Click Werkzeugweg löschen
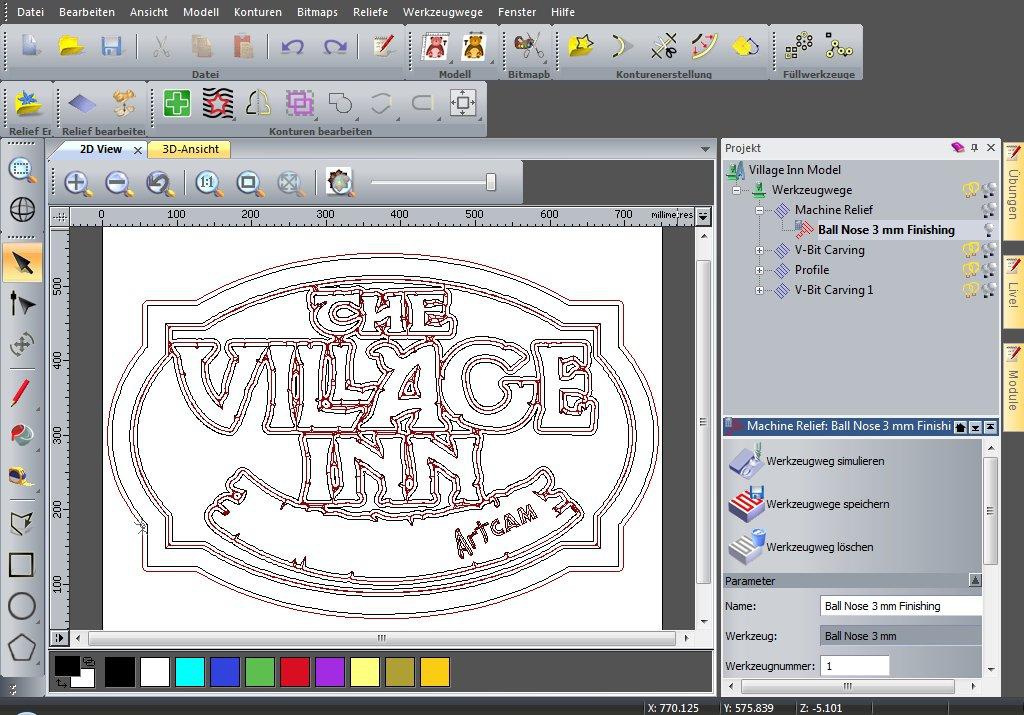This screenshot has height=715, width=1024. click(801, 547)
